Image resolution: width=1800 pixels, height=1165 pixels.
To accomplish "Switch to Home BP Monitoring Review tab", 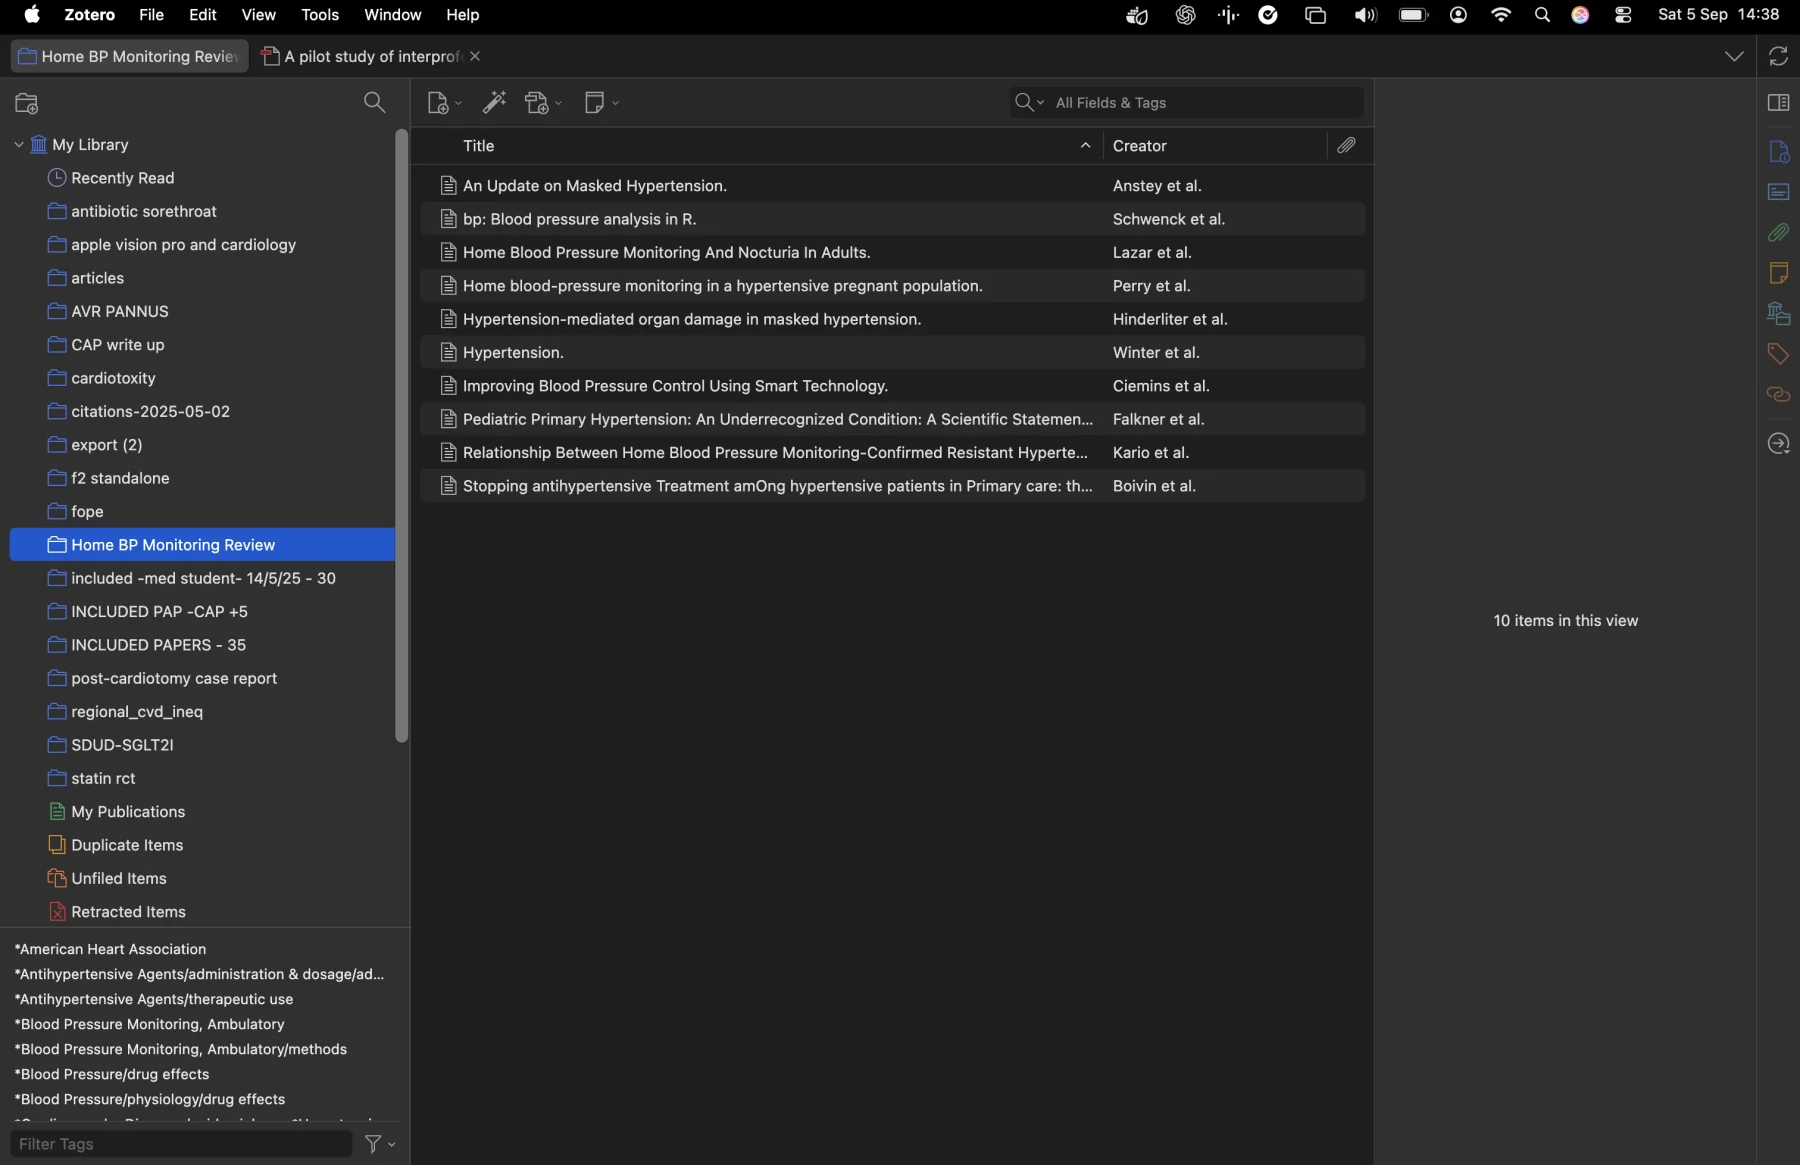I will [129, 56].
